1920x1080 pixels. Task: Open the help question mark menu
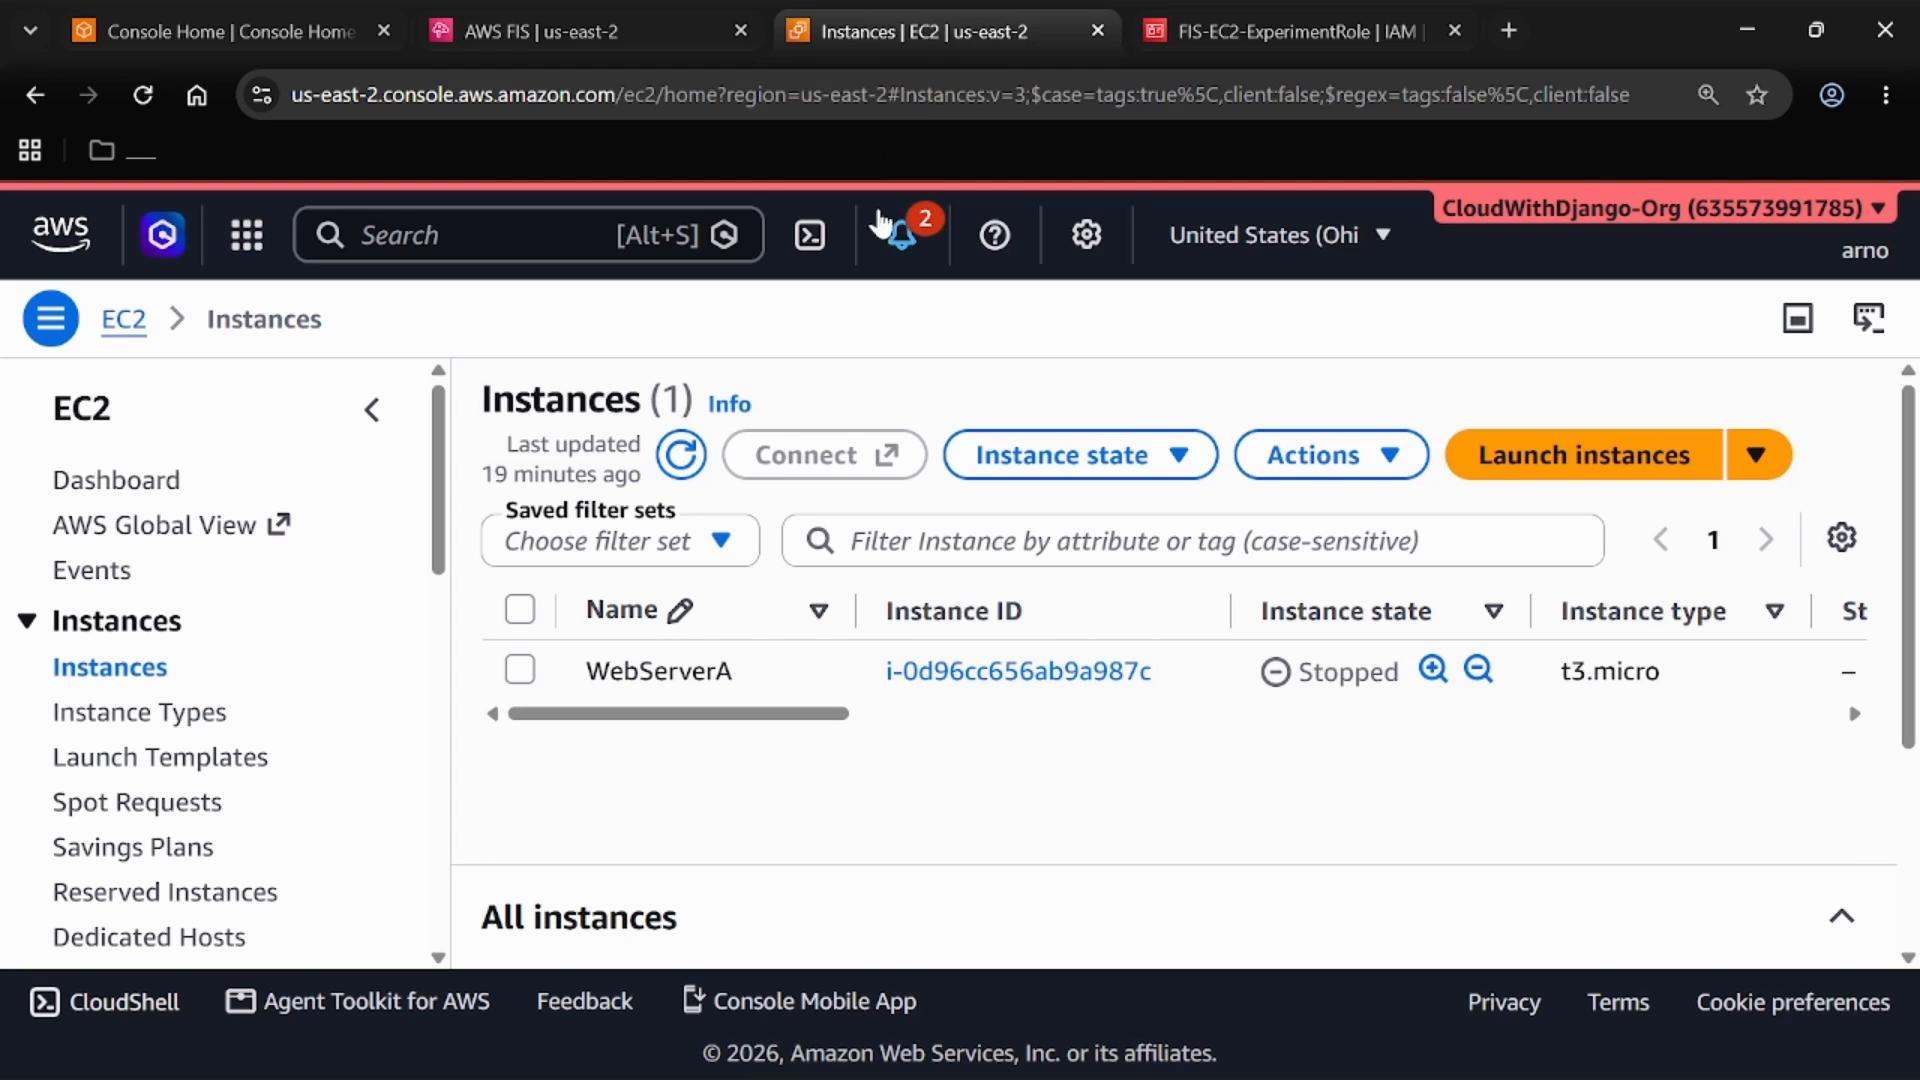point(994,235)
